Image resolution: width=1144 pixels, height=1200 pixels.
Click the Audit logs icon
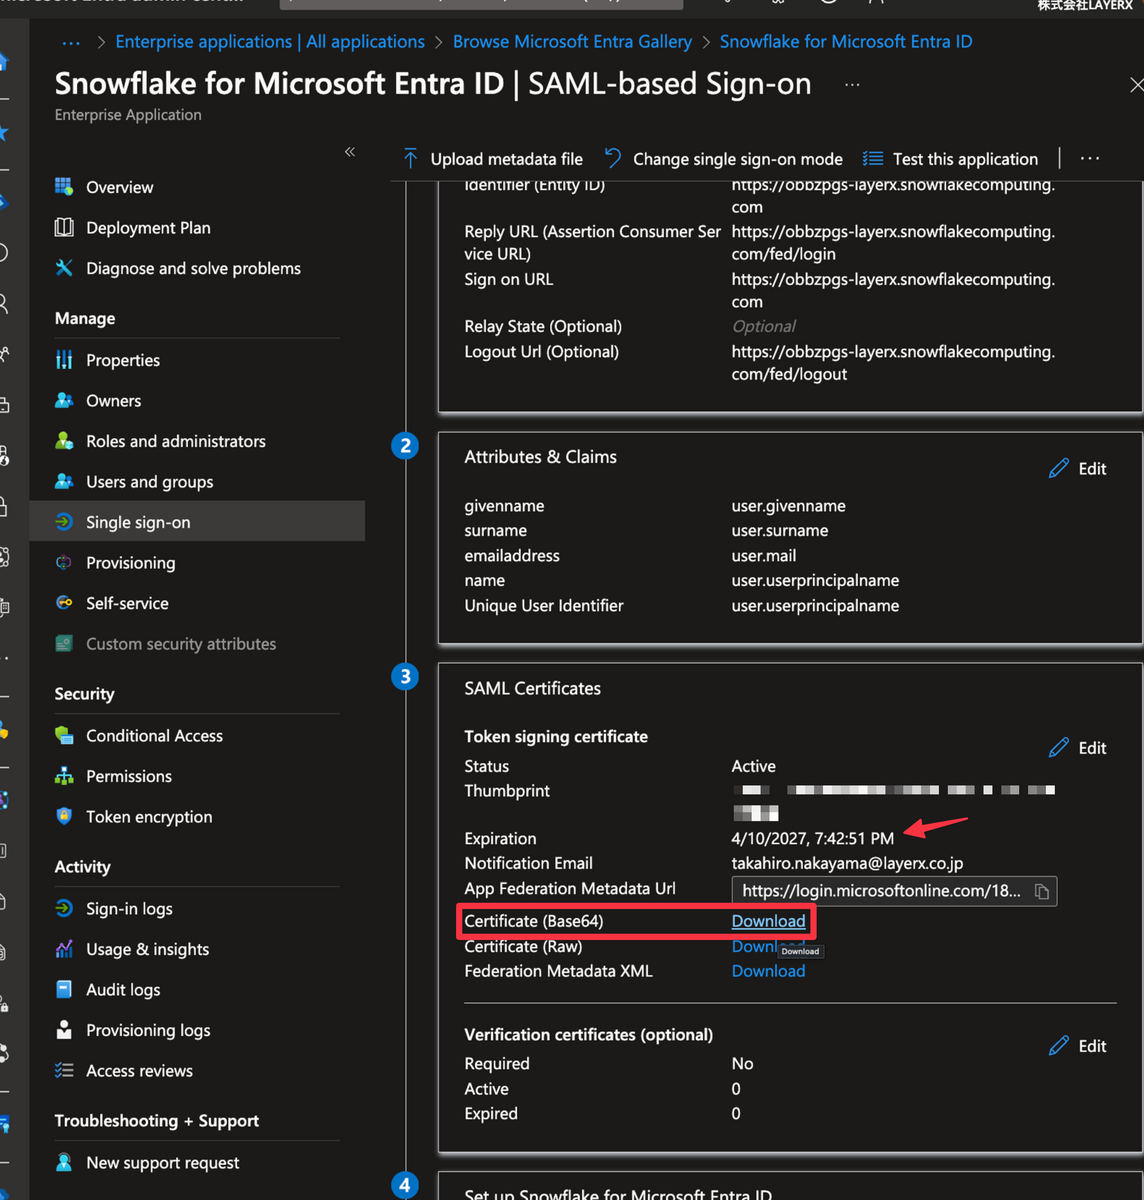pyautogui.click(x=64, y=989)
